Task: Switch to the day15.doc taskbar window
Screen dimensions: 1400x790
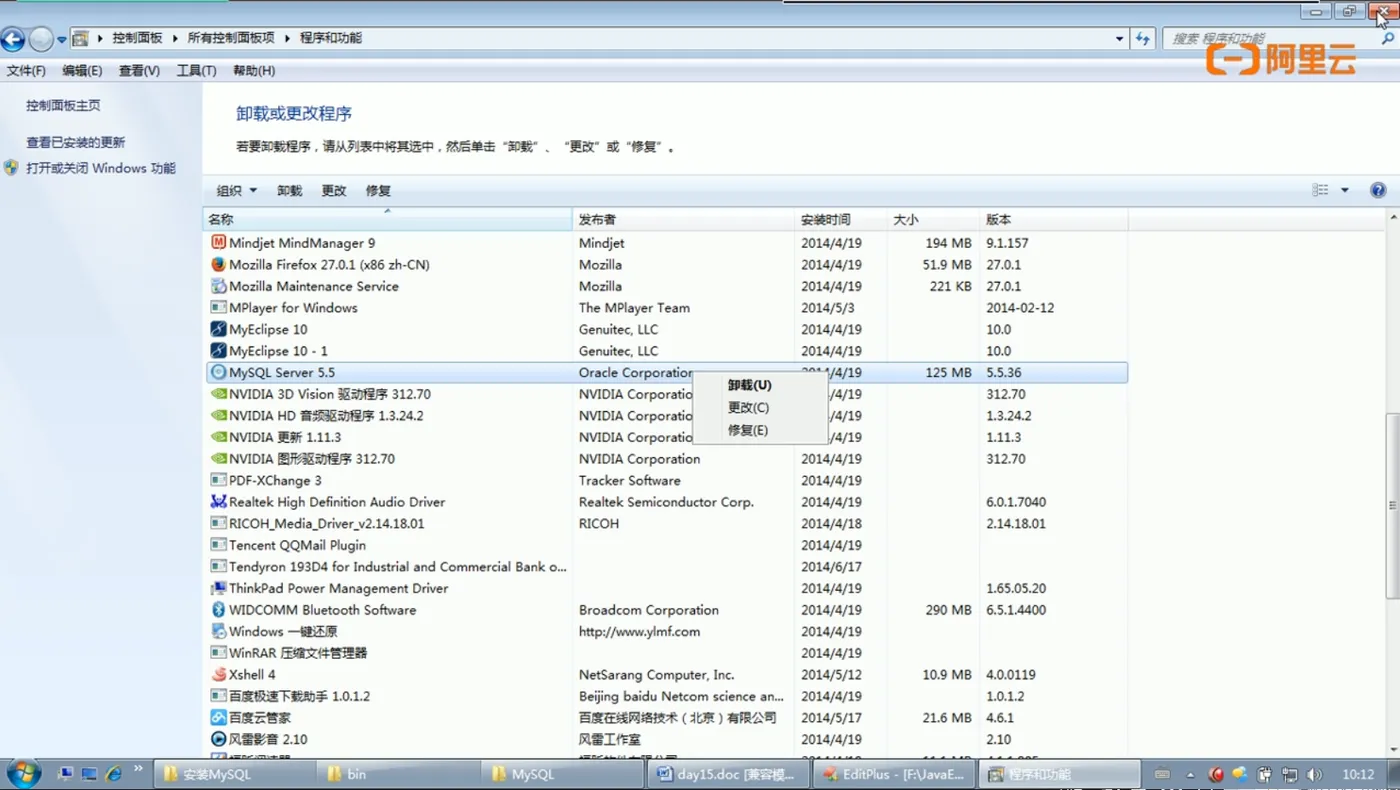Action: click(x=728, y=774)
